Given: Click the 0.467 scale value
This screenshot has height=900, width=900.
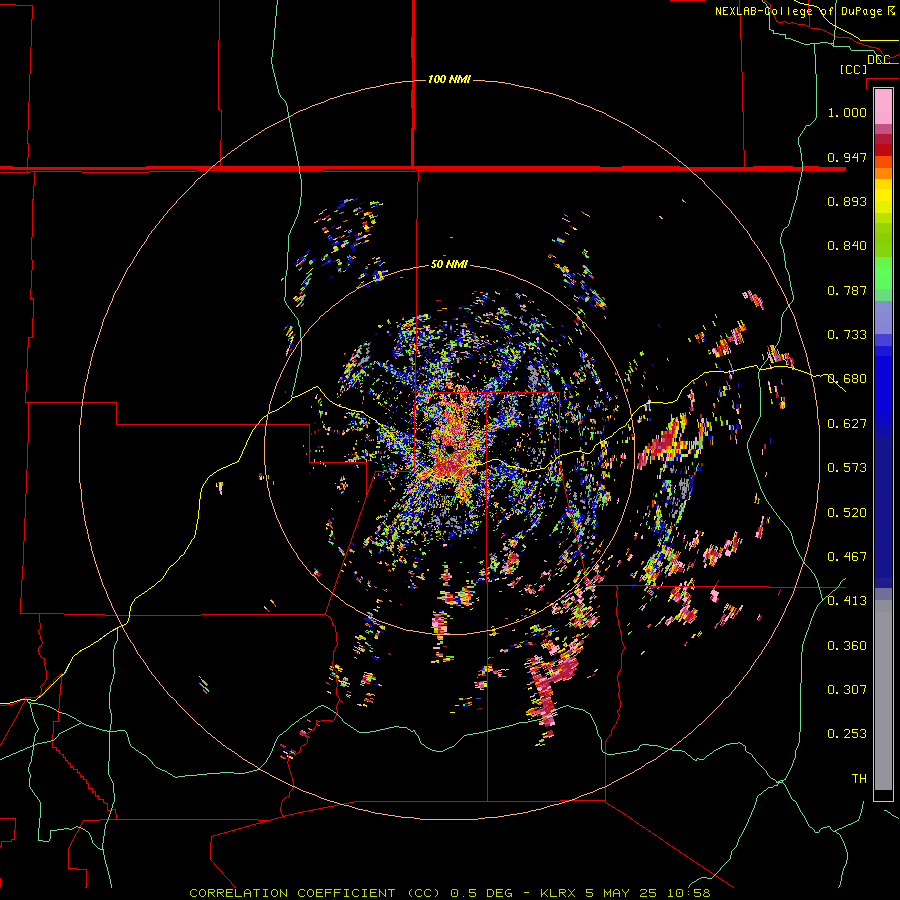Looking at the screenshot, I should (847, 557).
